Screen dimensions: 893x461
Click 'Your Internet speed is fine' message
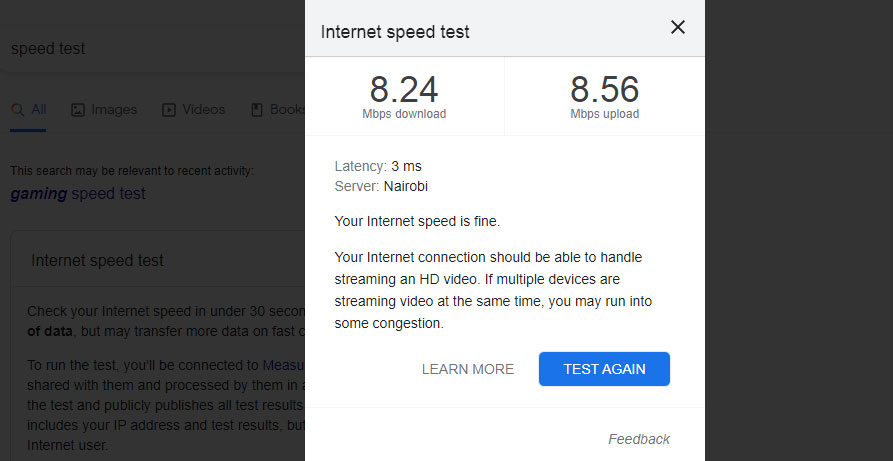click(417, 220)
